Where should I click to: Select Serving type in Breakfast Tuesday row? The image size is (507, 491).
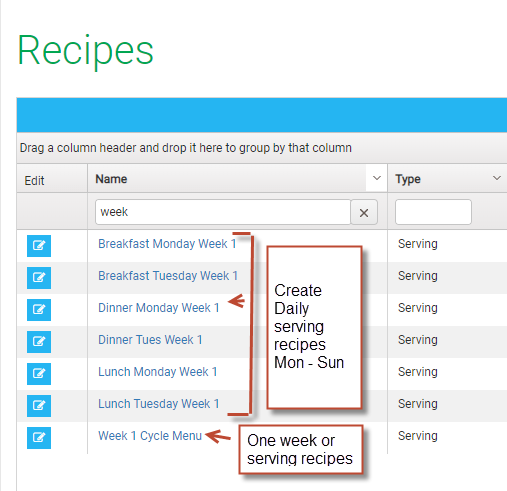[418, 276]
